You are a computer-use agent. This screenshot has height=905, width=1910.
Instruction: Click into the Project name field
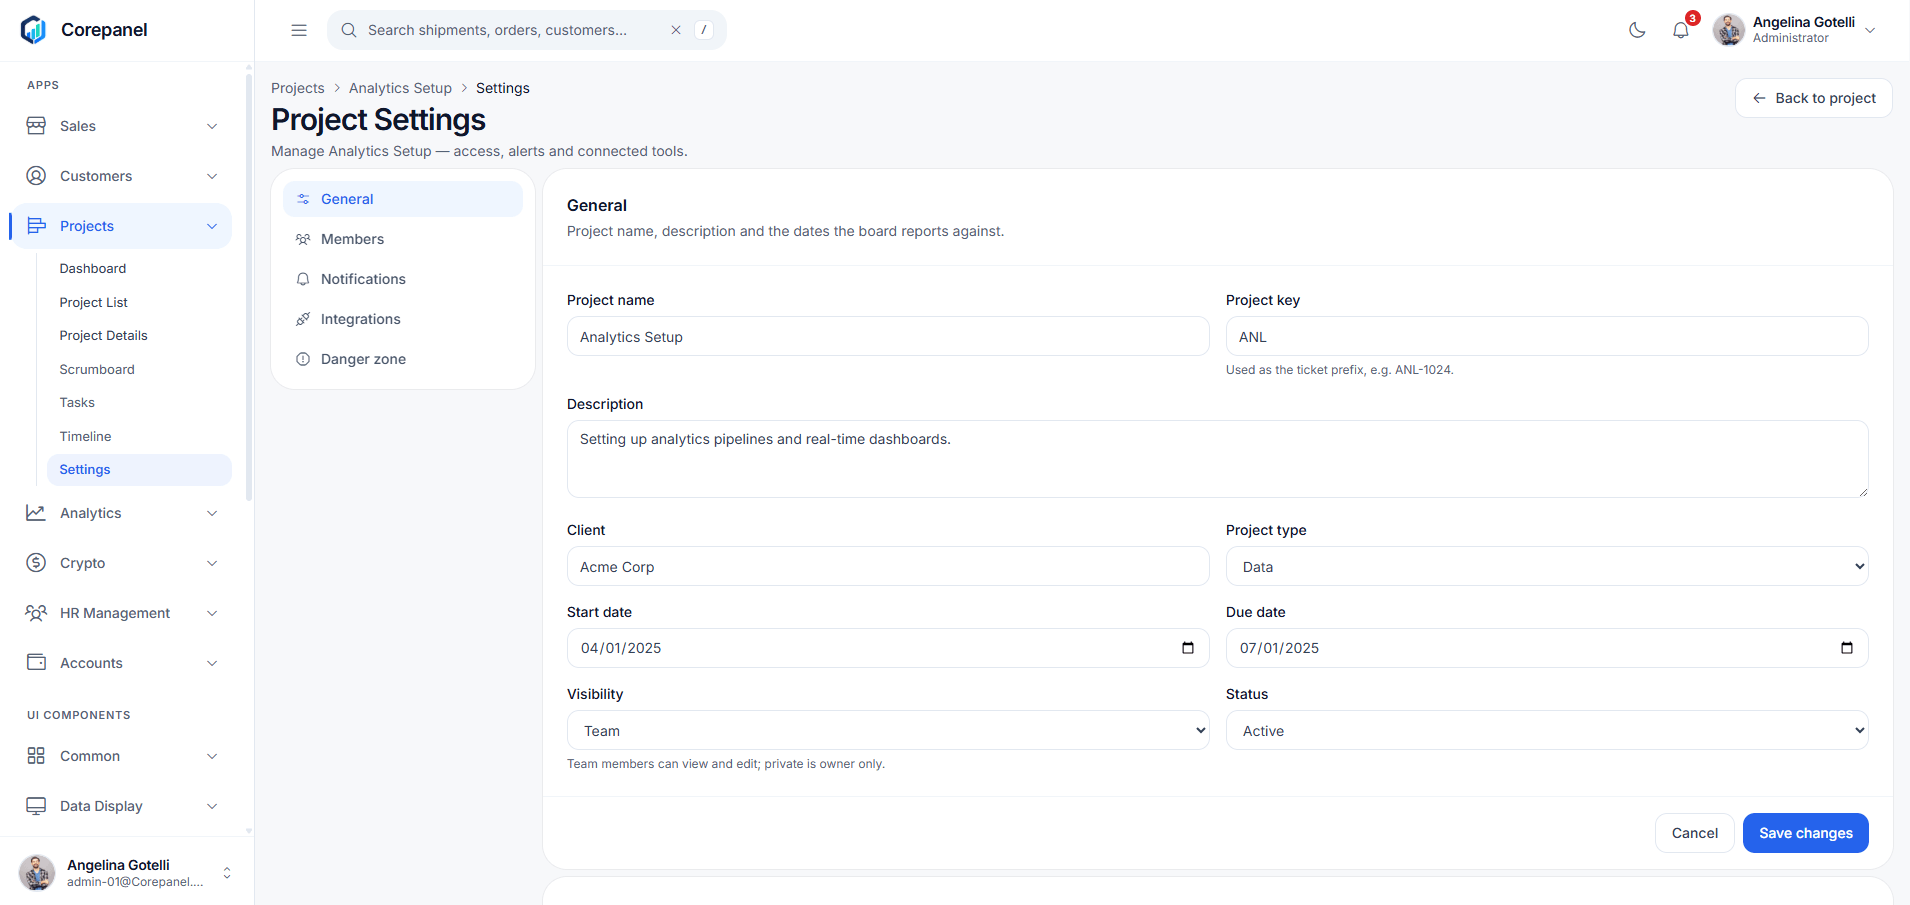[x=888, y=336]
